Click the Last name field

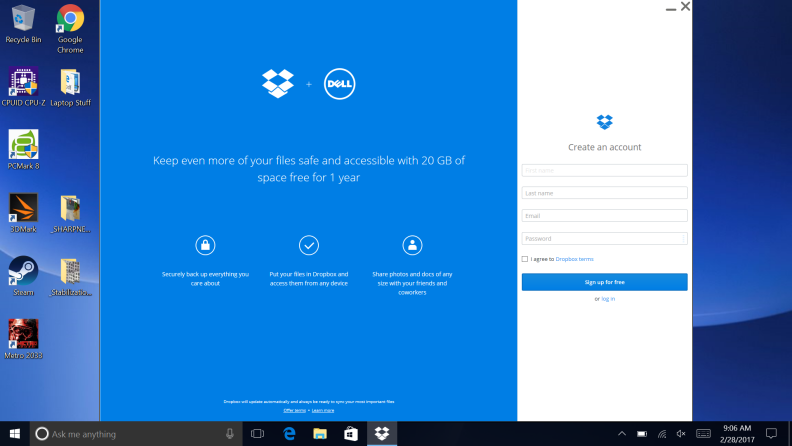pos(605,193)
